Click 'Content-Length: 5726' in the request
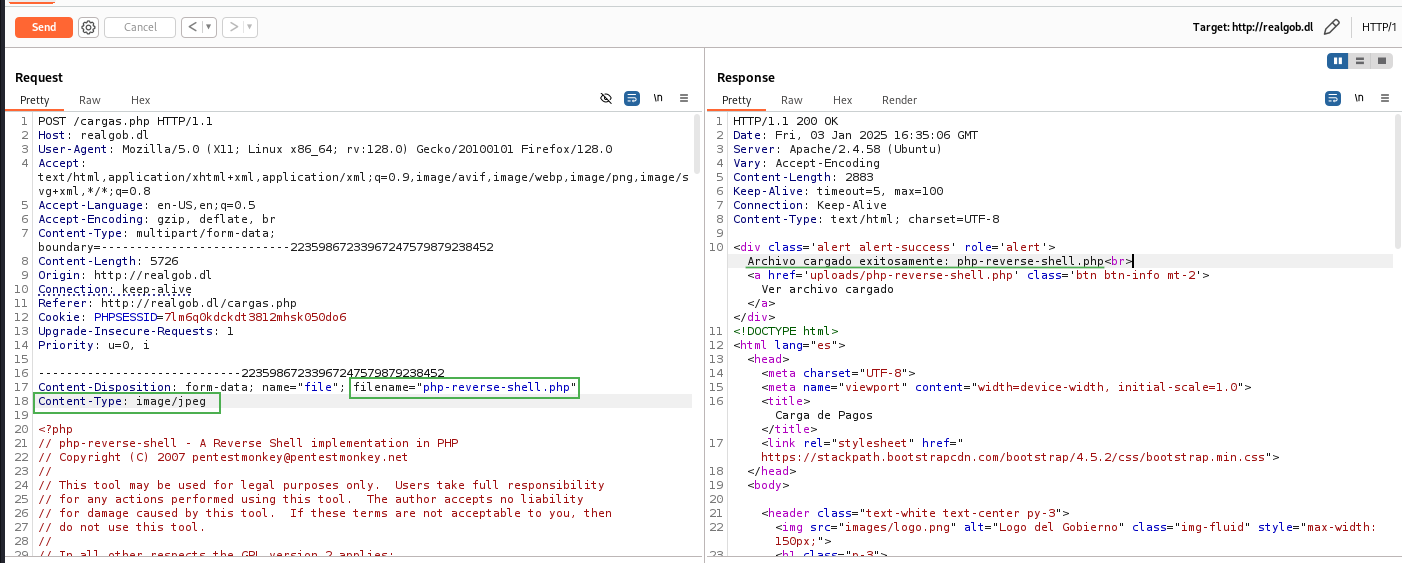 107,261
